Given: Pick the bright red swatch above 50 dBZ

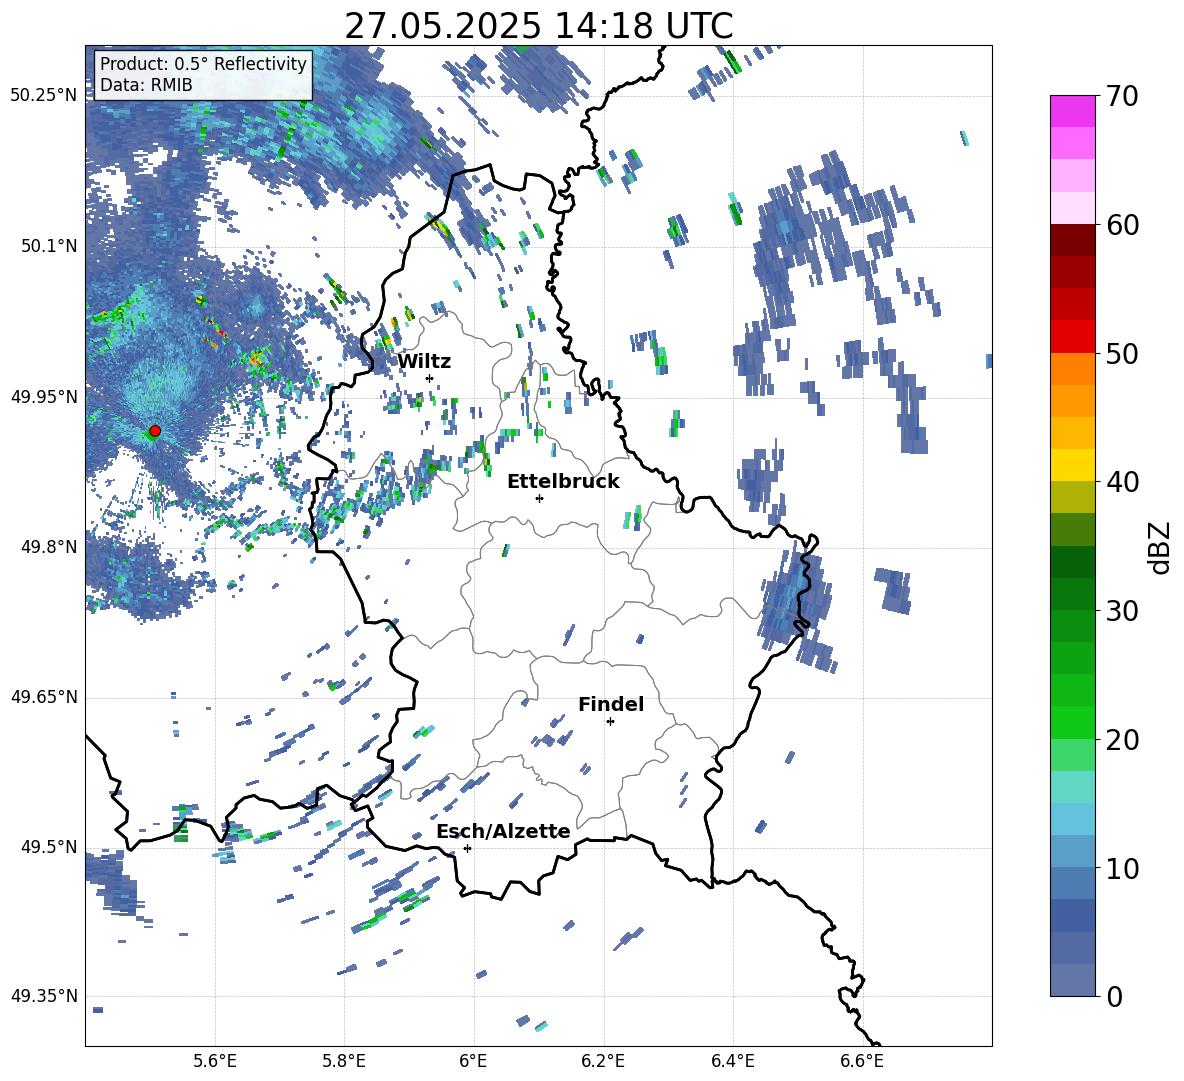Looking at the screenshot, I should click(x=1072, y=337).
